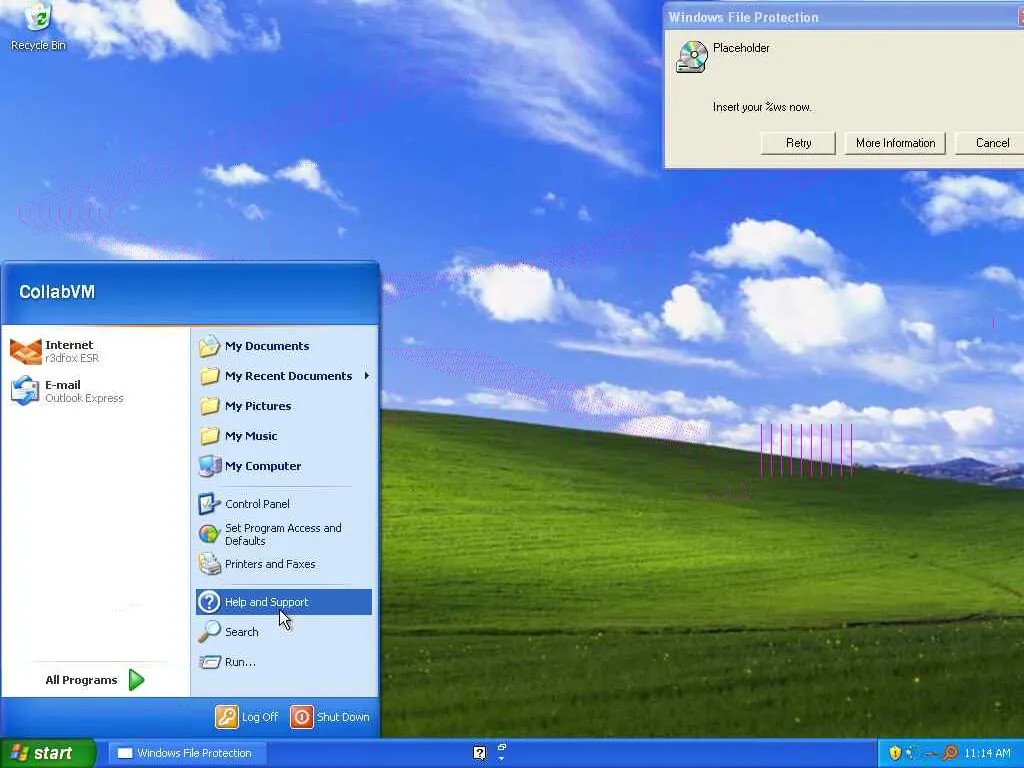Click the Retry button
This screenshot has width=1024, height=768.
798,143
